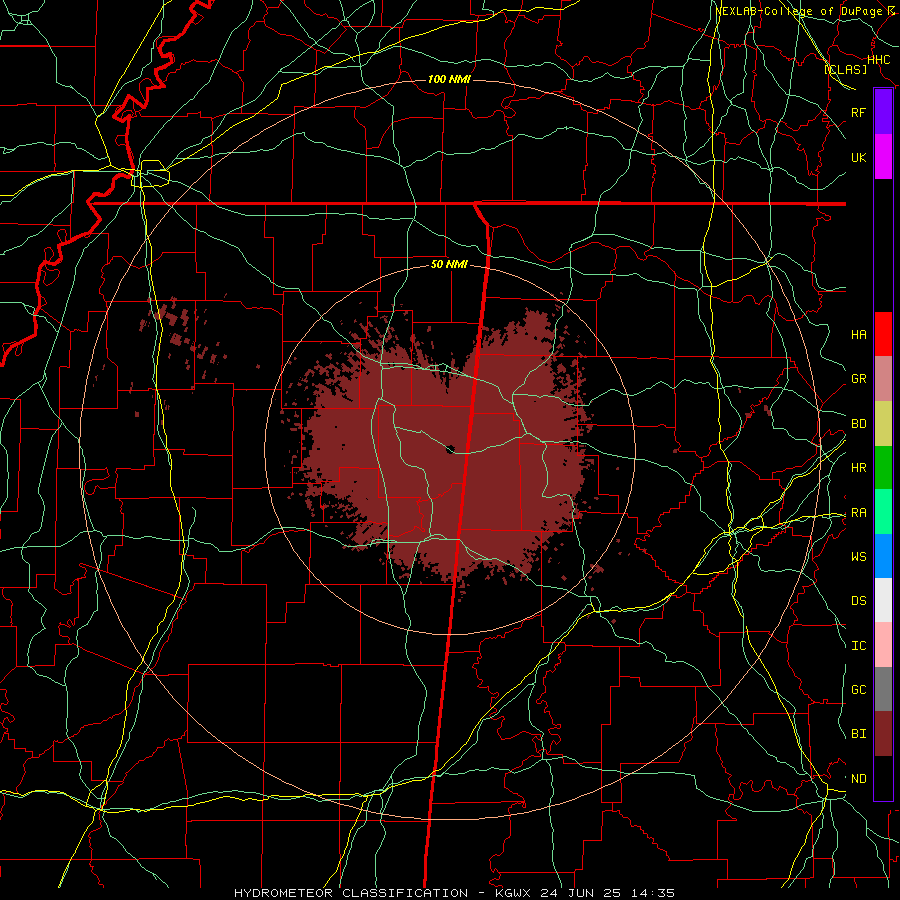Click the red HA color swatch

883,334
